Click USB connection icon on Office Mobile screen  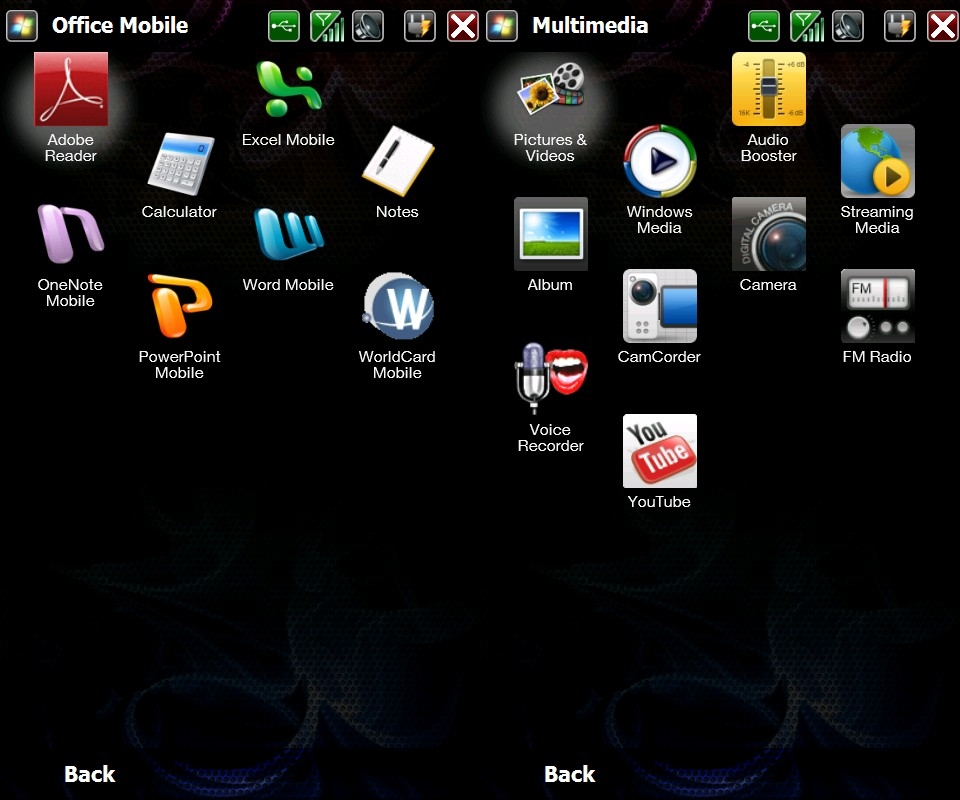(284, 26)
